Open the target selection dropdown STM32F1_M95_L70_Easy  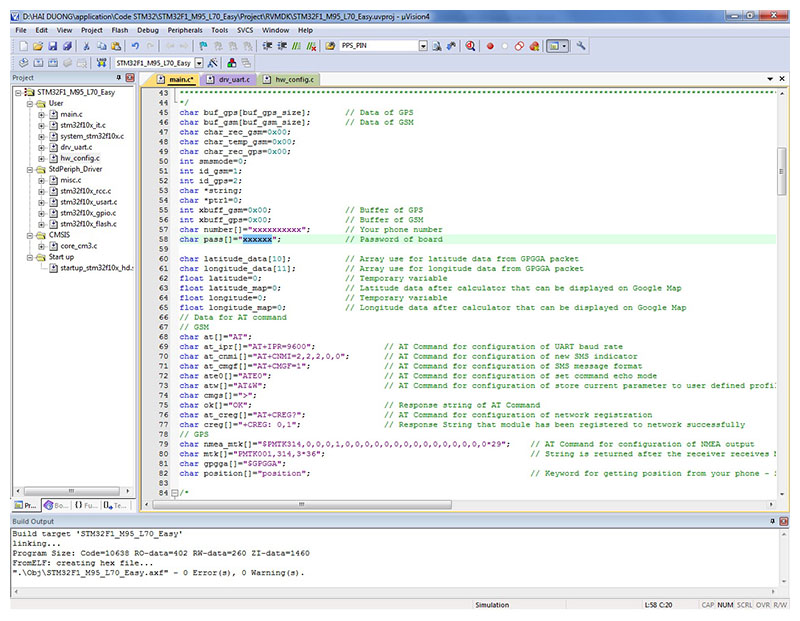pos(198,63)
